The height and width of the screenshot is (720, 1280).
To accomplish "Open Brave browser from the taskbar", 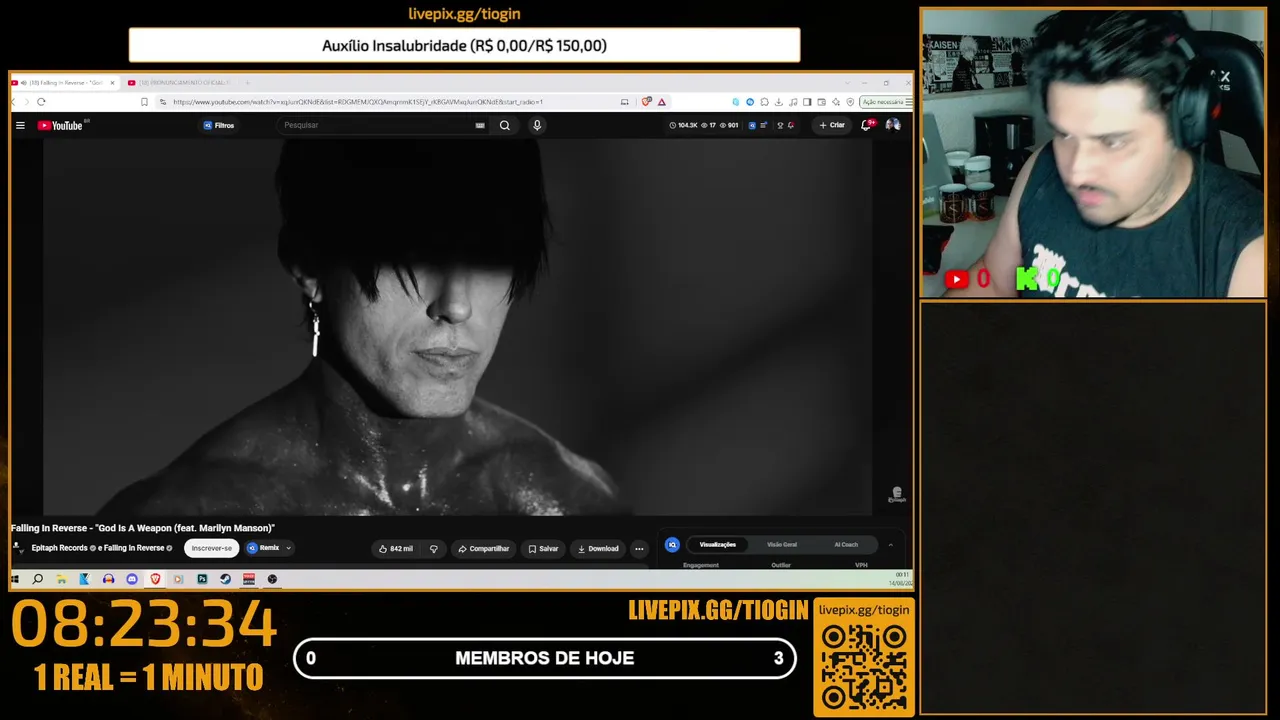I will pos(155,579).
